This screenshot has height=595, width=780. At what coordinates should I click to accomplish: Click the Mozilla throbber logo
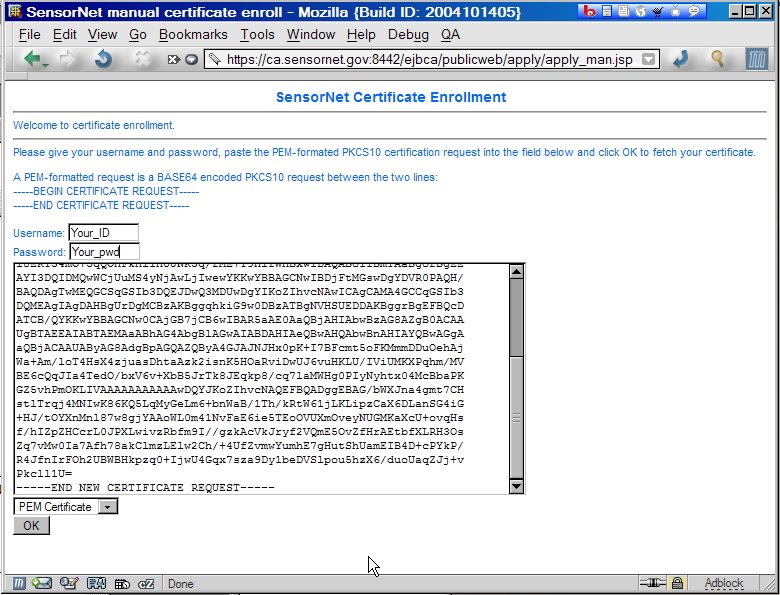[757, 59]
